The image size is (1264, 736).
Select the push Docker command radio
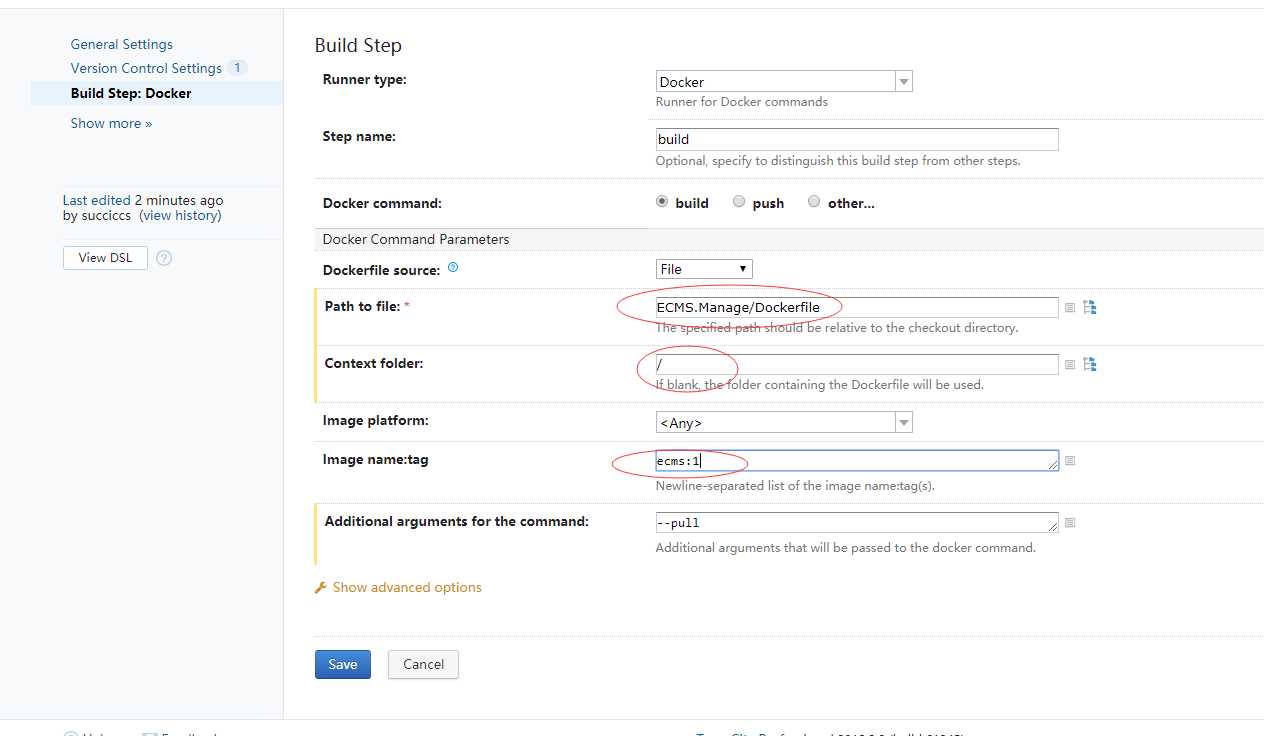point(739,201)
